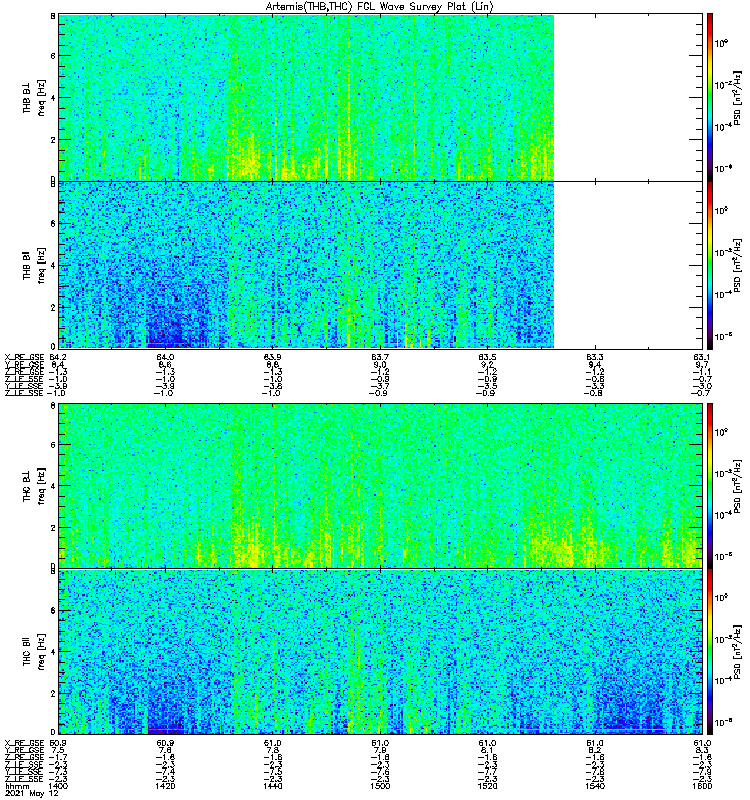Click the '1600' time tick label
Viewport: 750px width, 800px height.
click(x=702, y=786)
